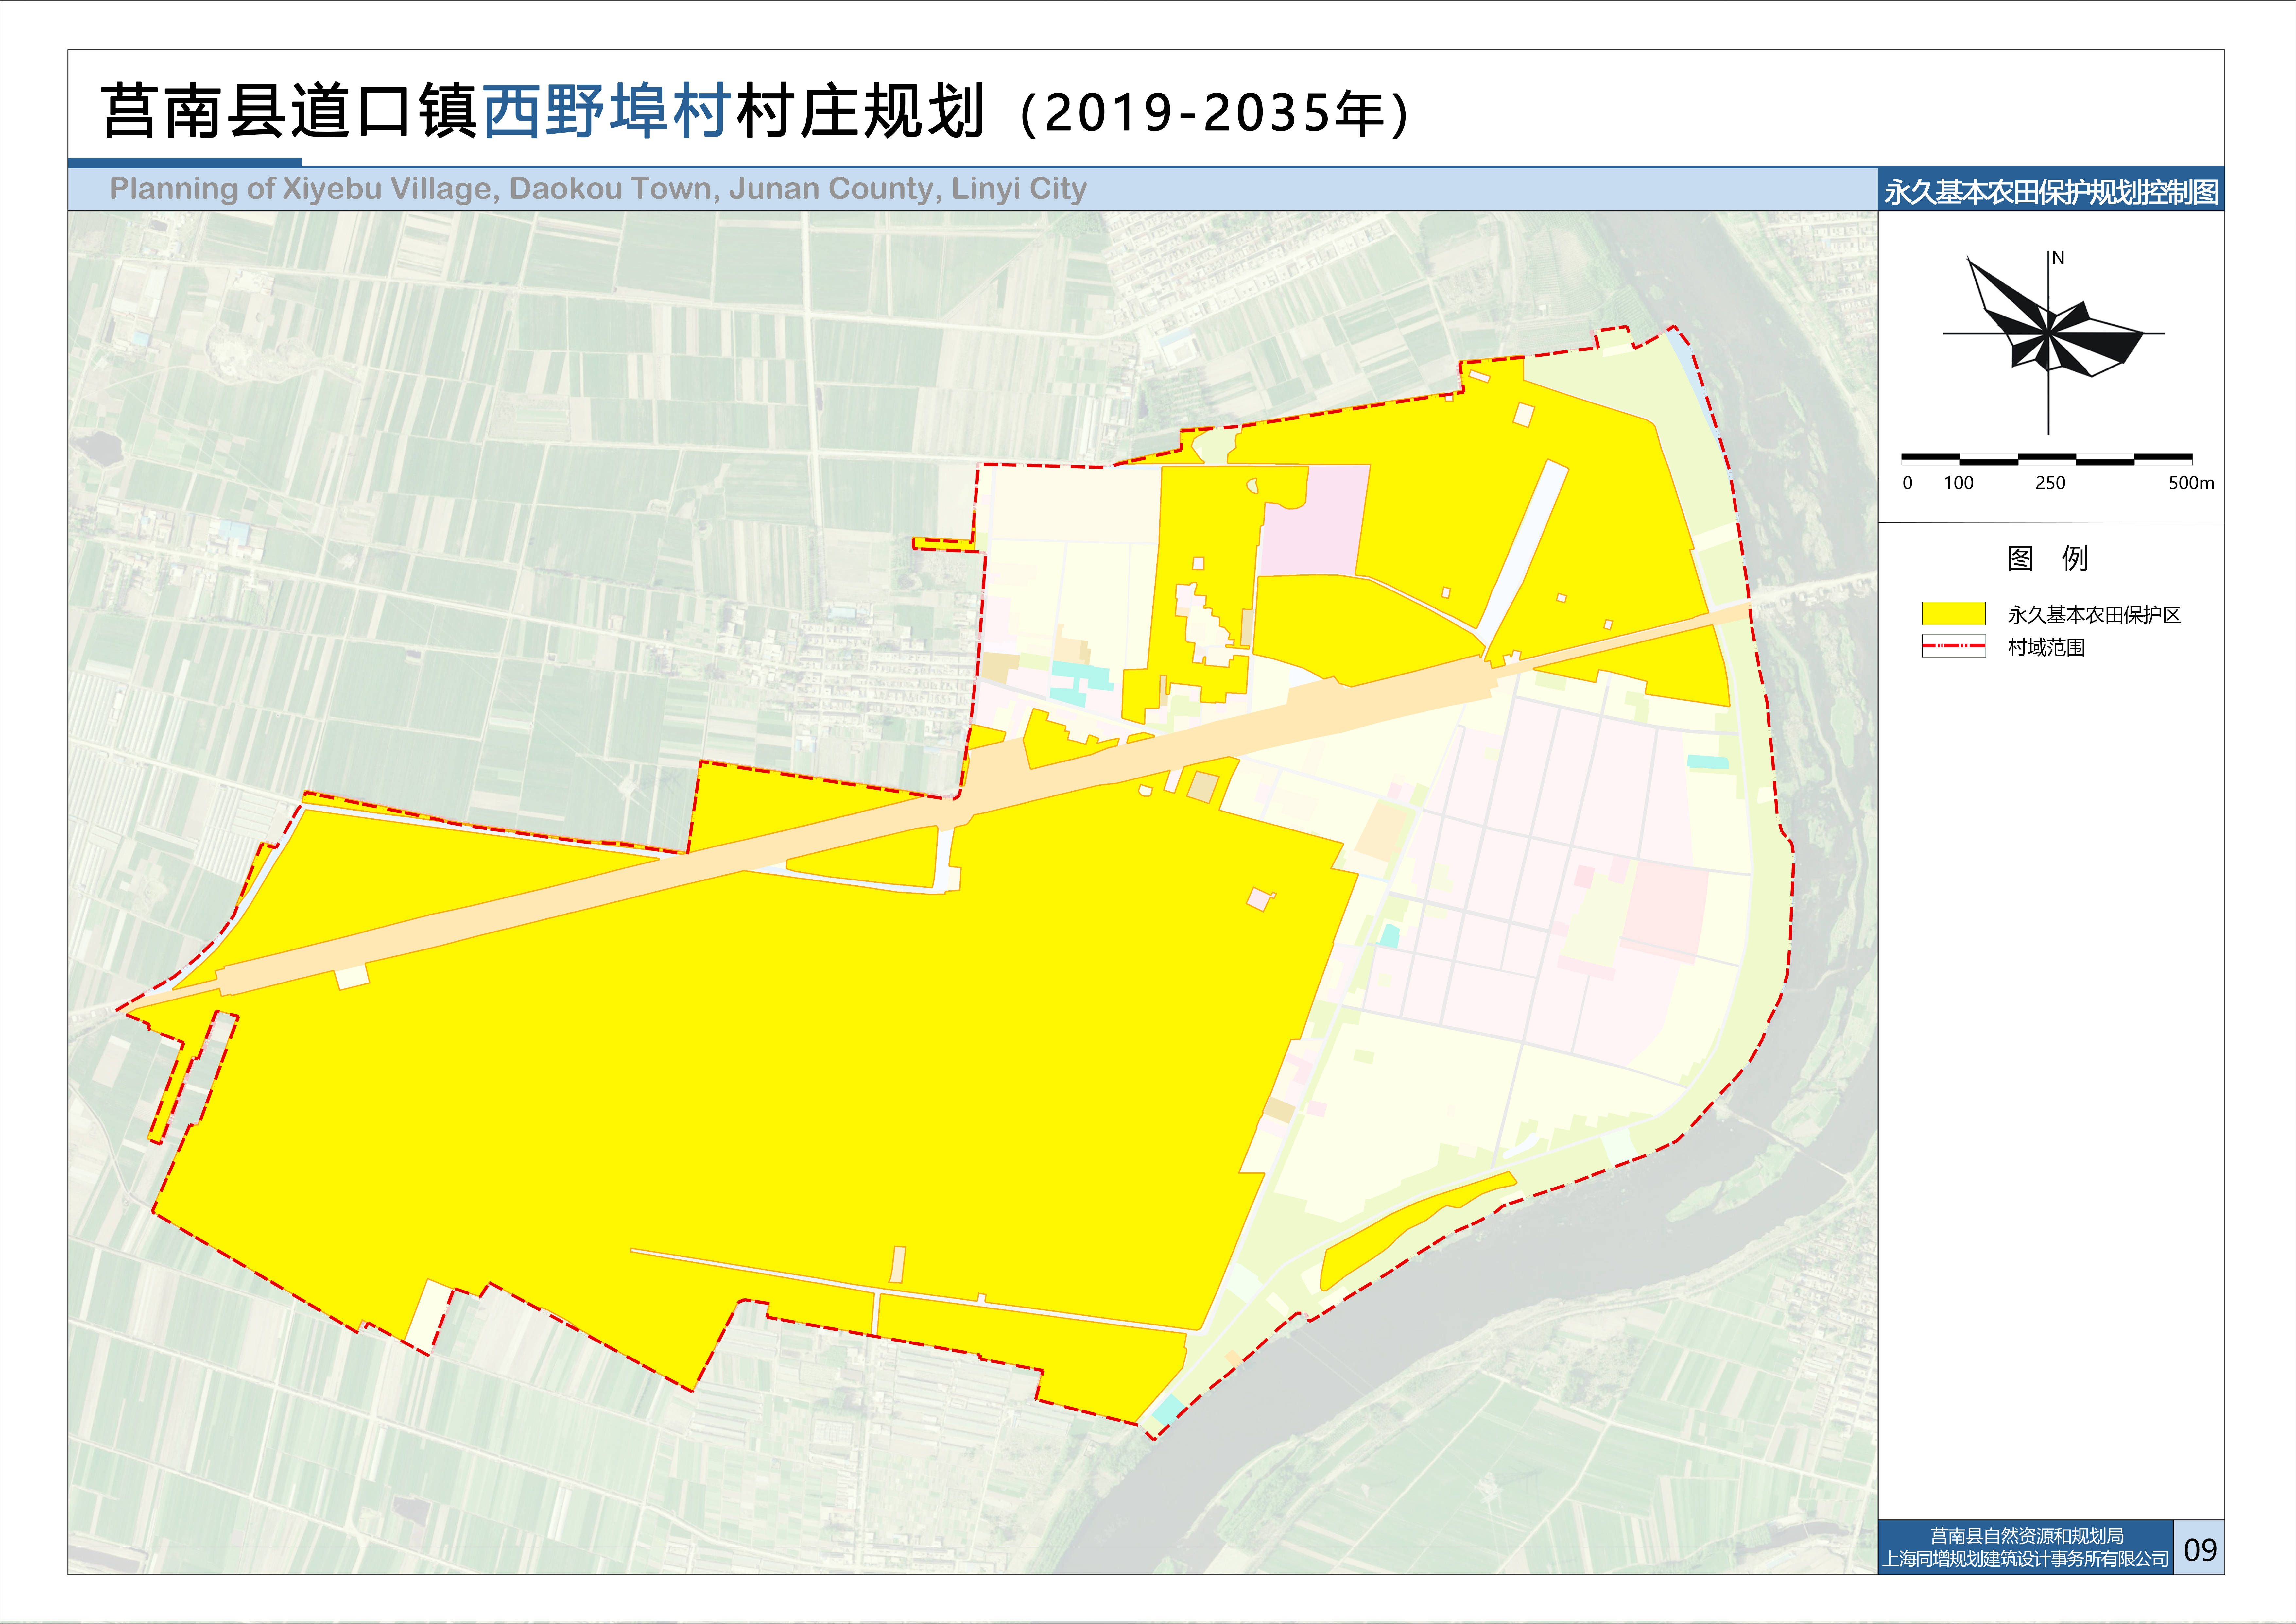Click the 250 scale label
Image resolution: width=2296 pixels, height=1624 pixels.
(x=2050, y=483)
